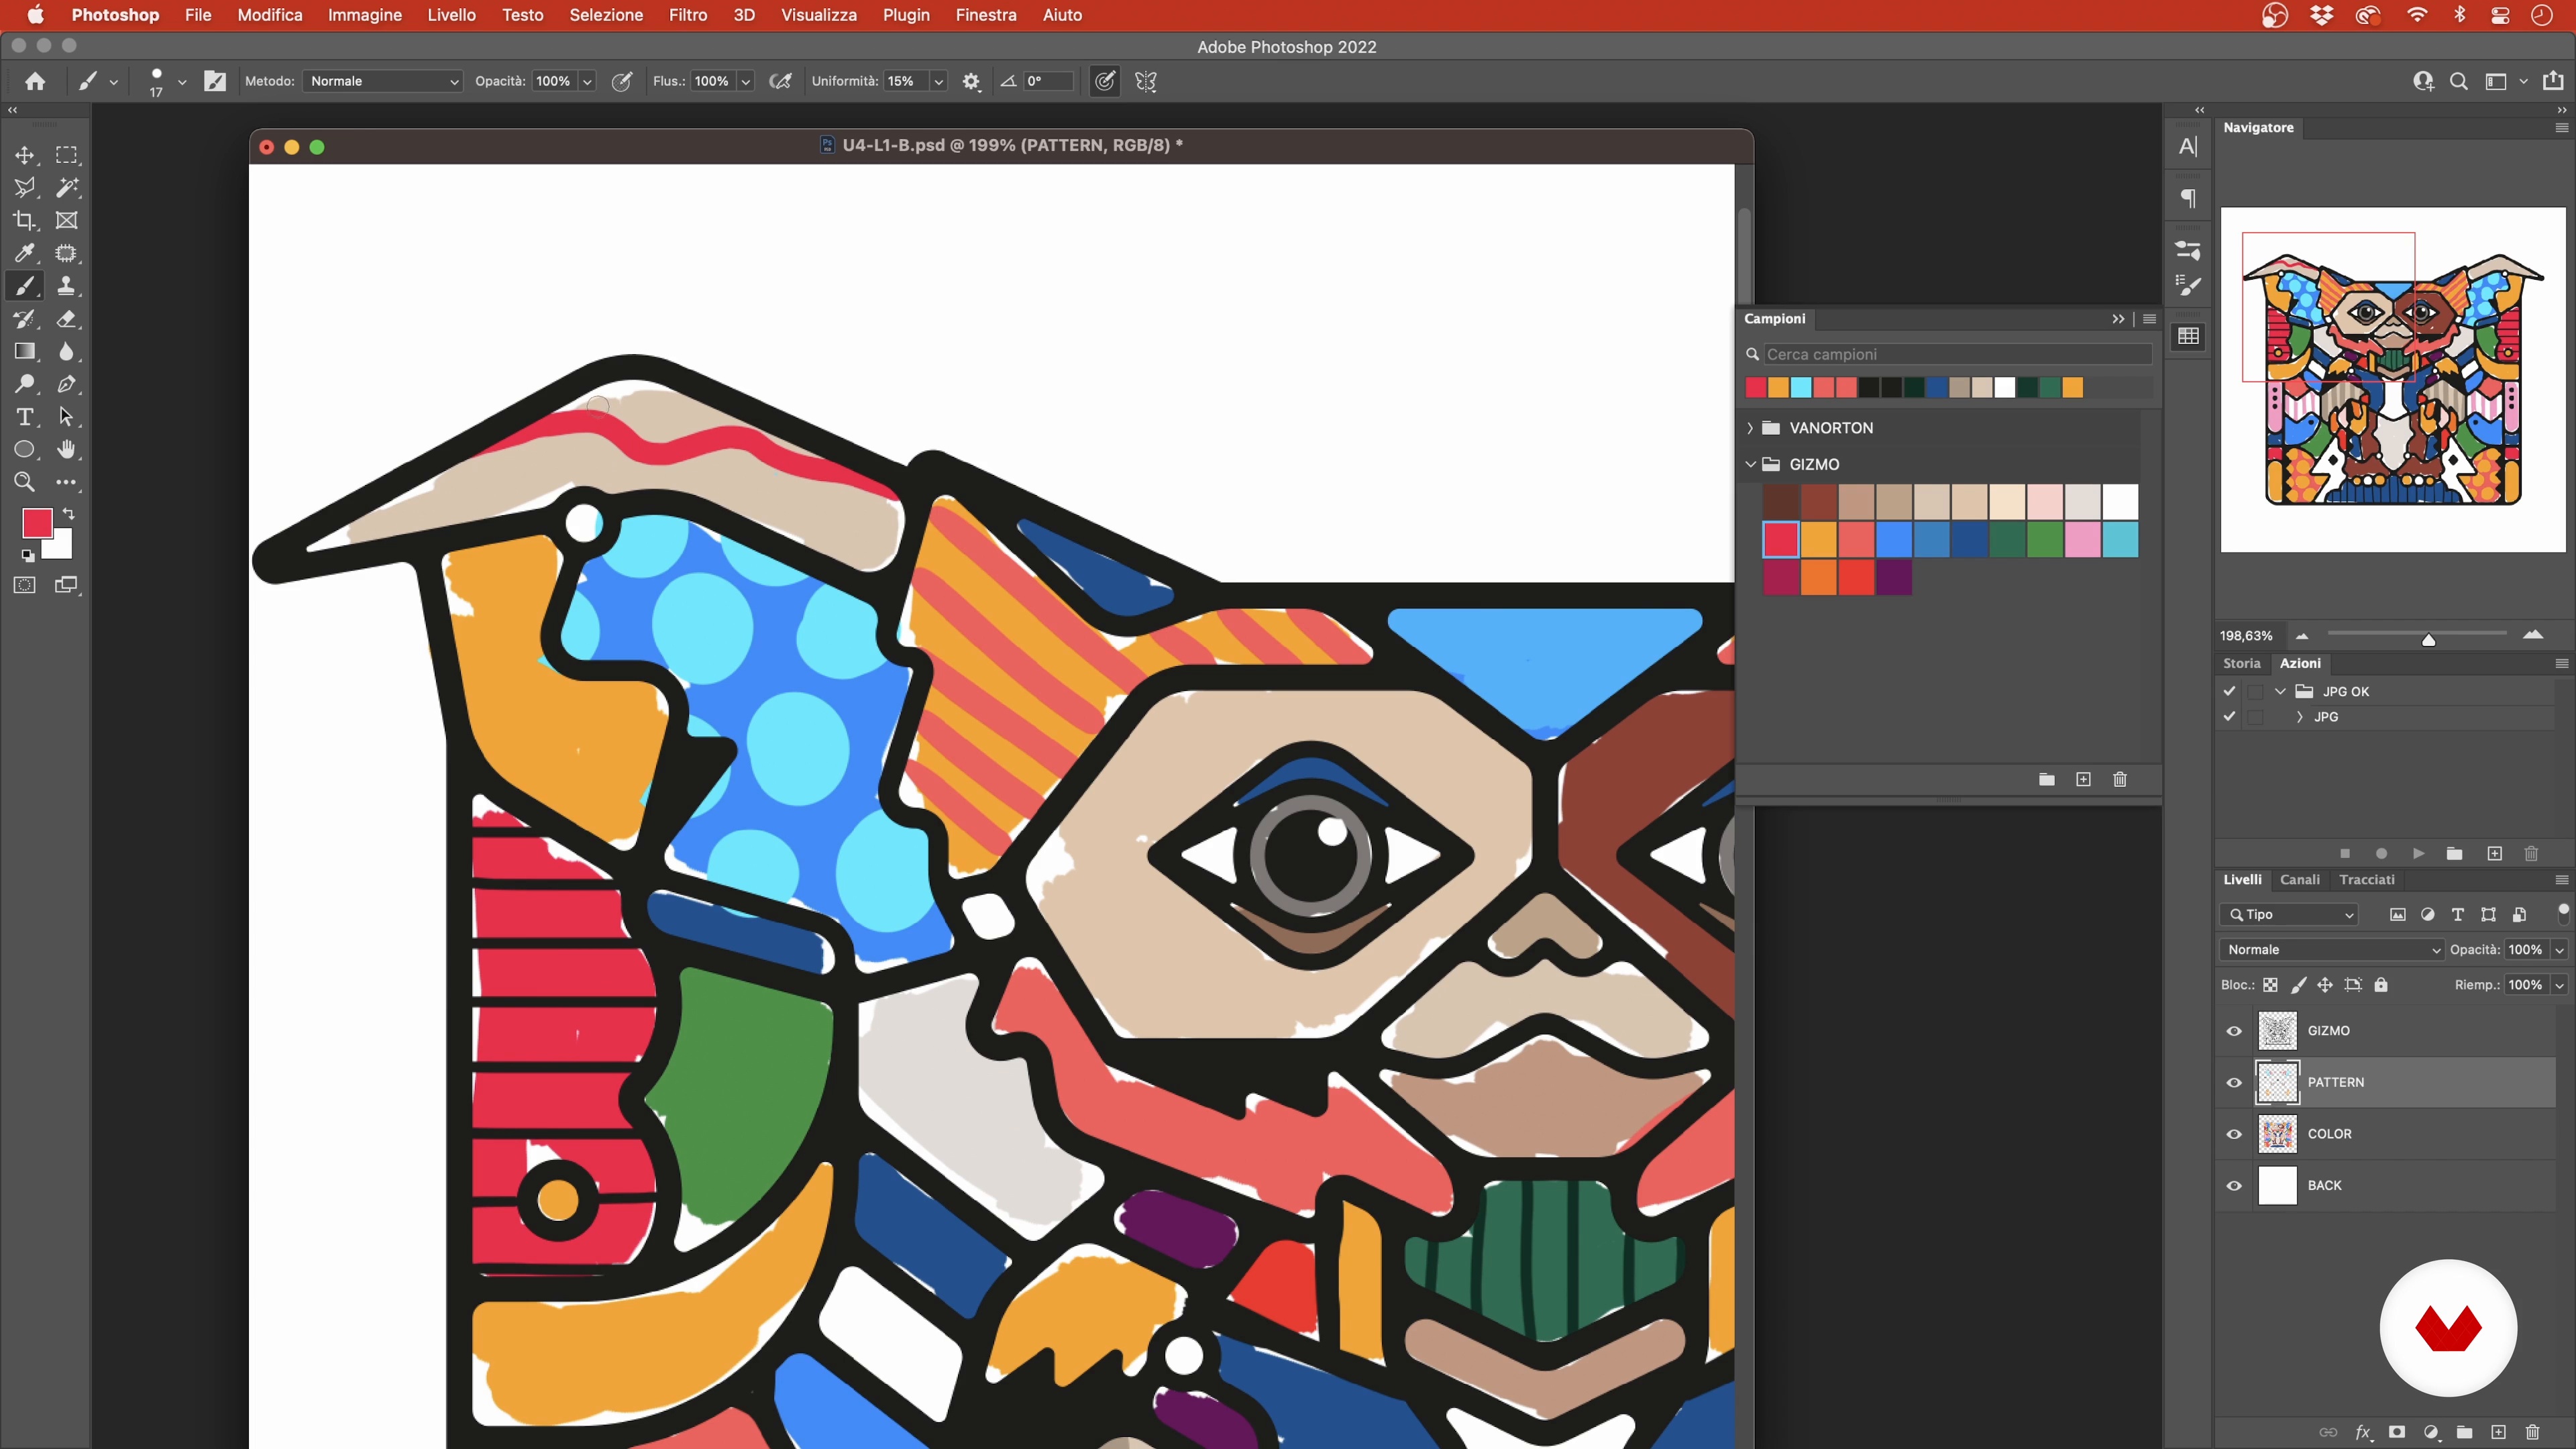2576x1449 pixels.
Task: Select the COLOR layer name
Action: click(x=2330, y=1135)
